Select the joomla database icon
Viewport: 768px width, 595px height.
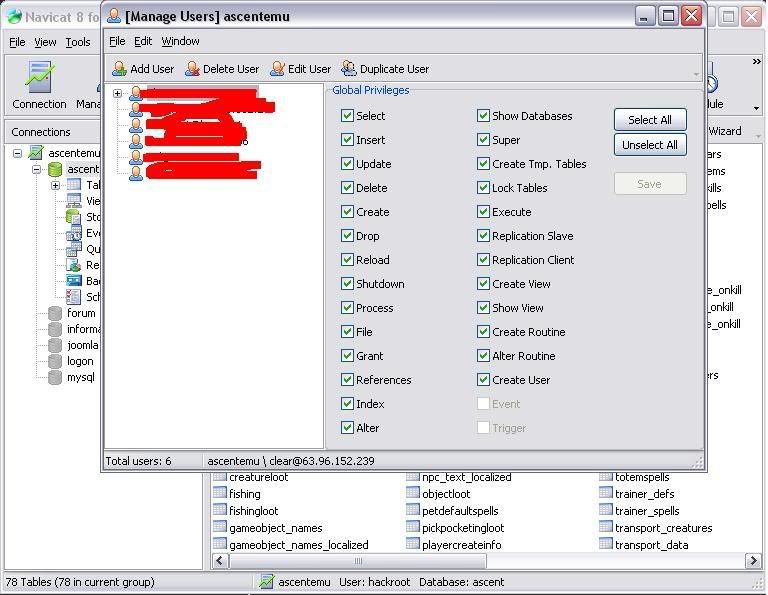[55, 345]
